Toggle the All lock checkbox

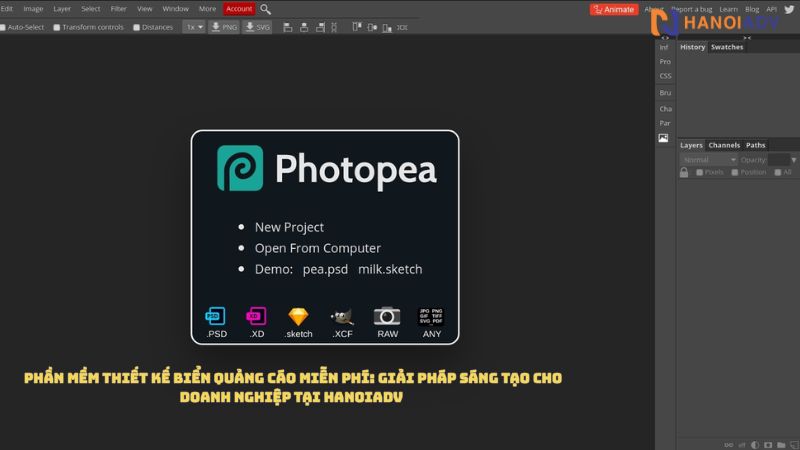click(x=778, y=172)
